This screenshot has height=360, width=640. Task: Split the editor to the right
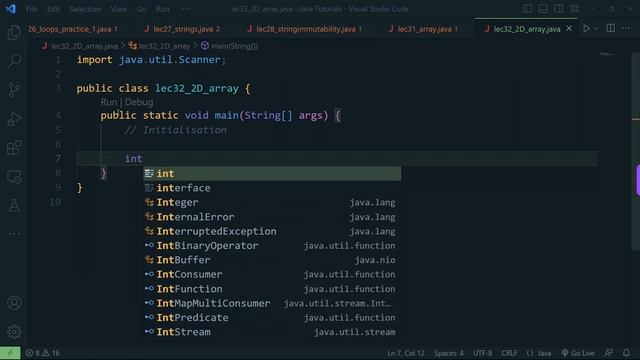(x=611, y=29)
